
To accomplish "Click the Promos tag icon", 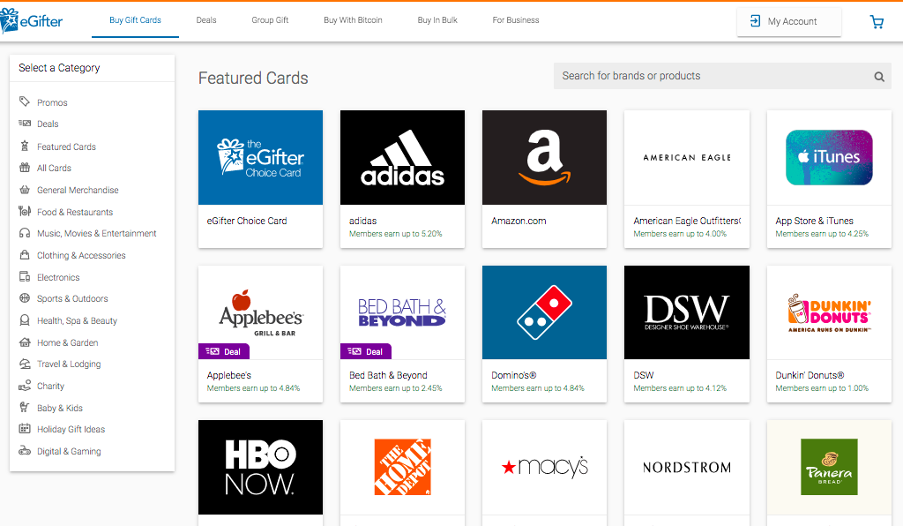I will pyautogui.click(x=24, y=102).
